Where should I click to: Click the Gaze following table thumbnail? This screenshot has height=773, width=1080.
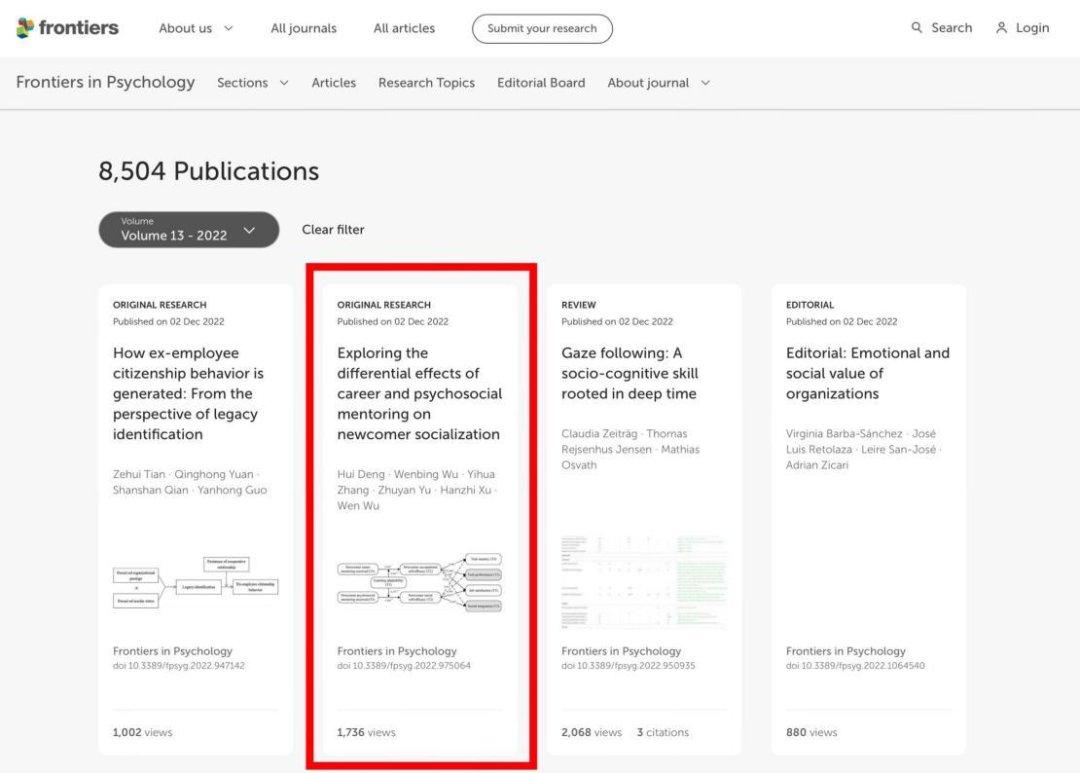click(644, 581)
